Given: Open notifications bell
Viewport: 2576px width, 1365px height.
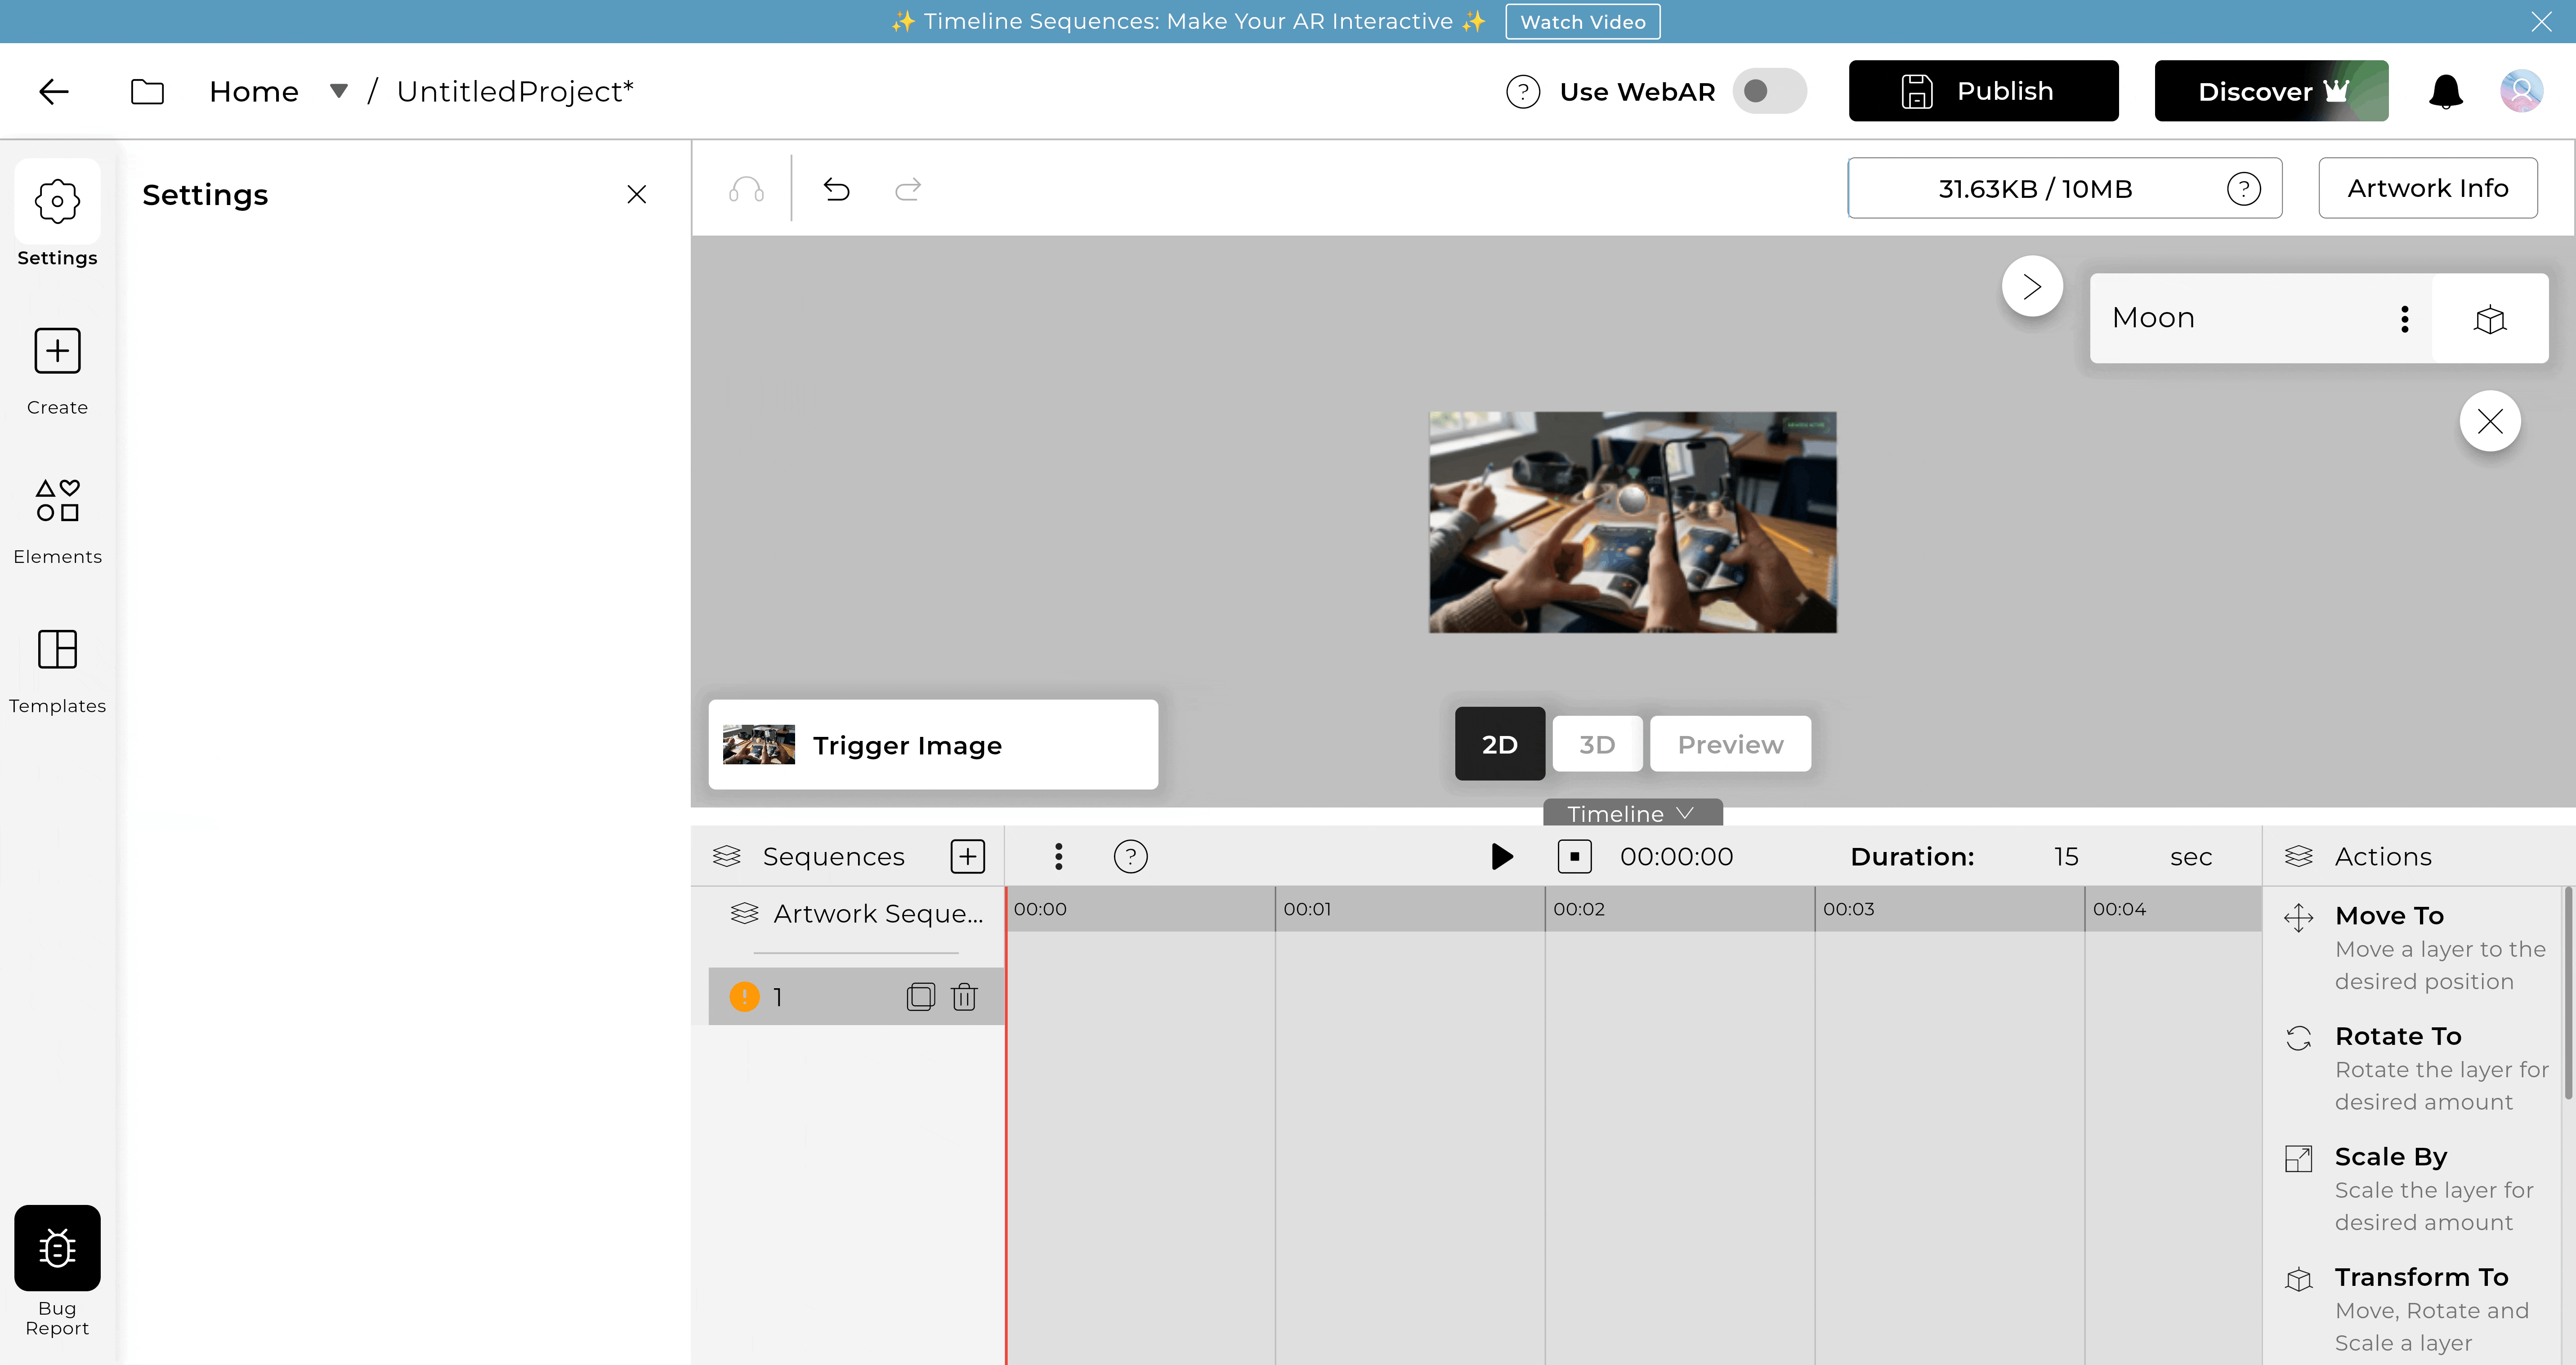Looking at the screenshot, I should click(2446, 92).
